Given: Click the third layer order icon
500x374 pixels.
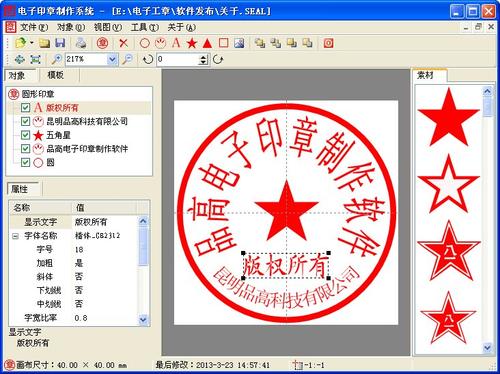Looking at the screenshot, I should click(x=292, y=43).
